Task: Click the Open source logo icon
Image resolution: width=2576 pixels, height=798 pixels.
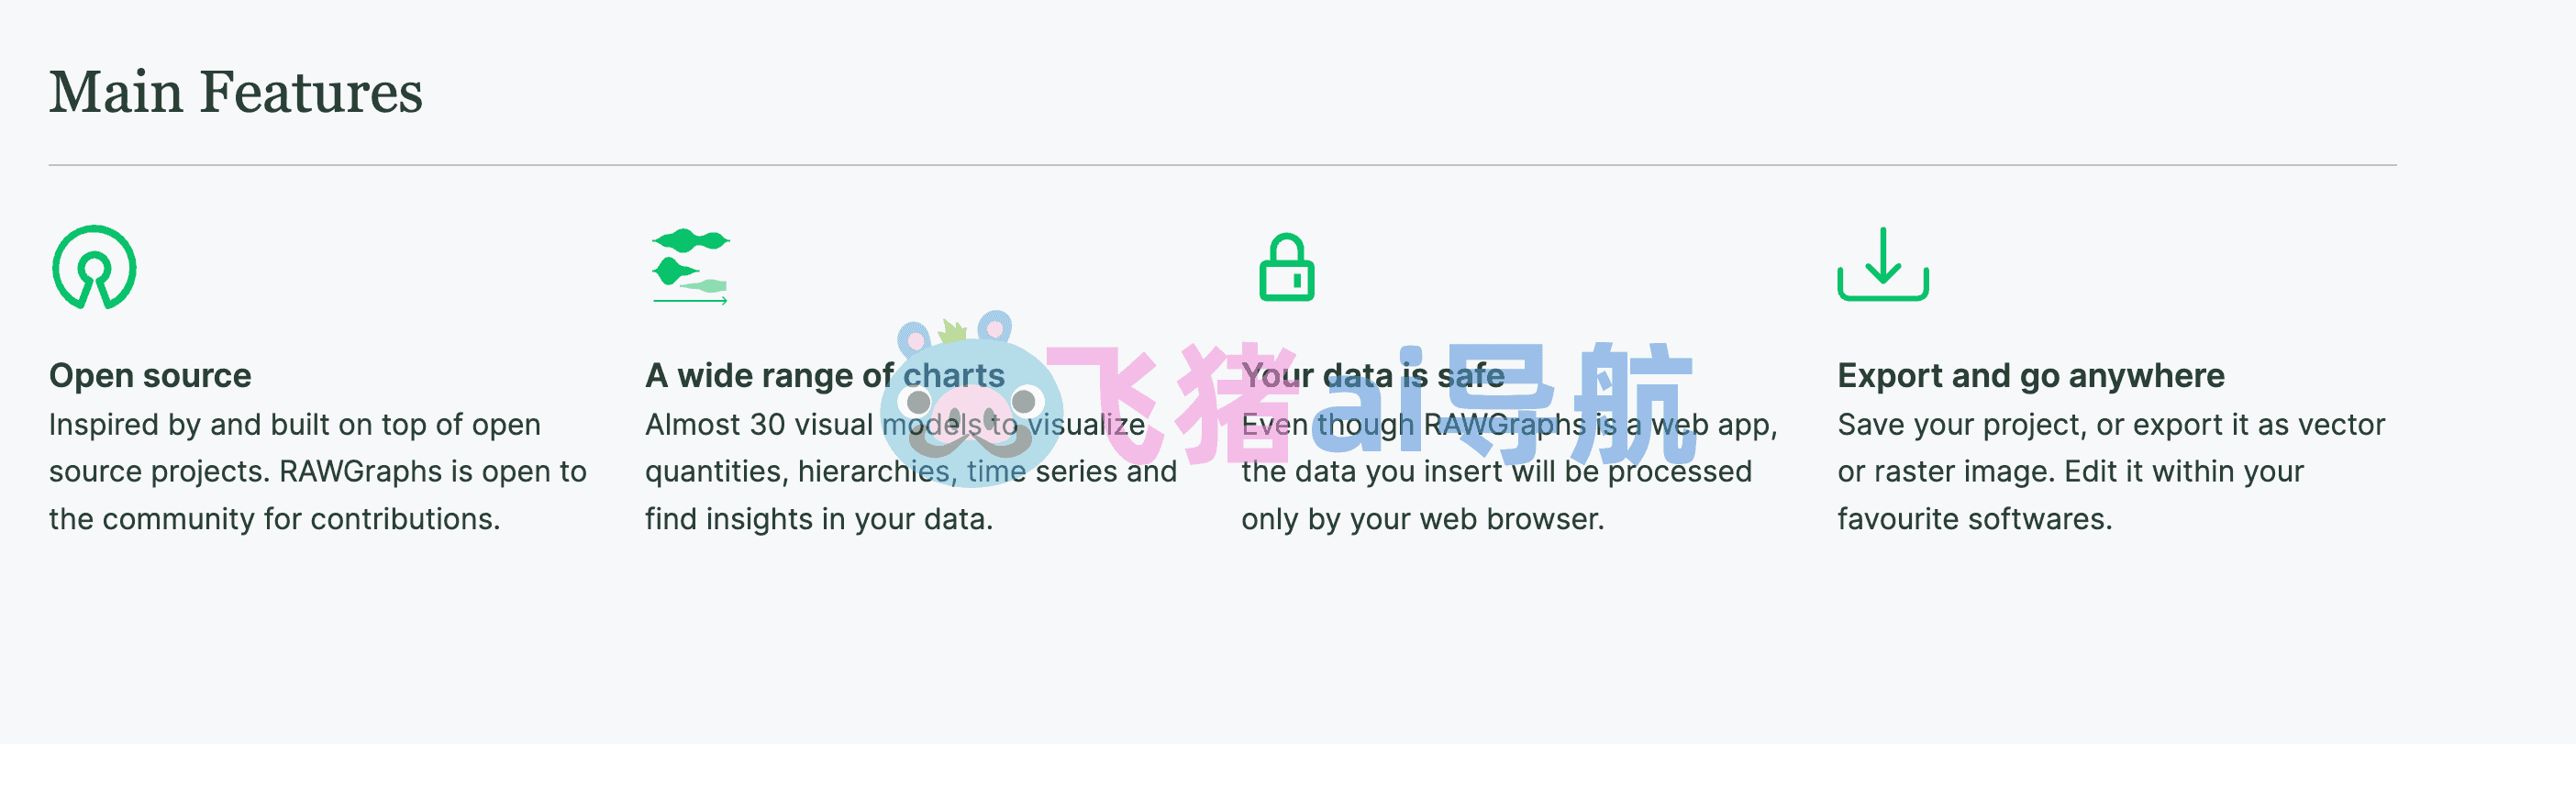Action: [x=94, y=267]
